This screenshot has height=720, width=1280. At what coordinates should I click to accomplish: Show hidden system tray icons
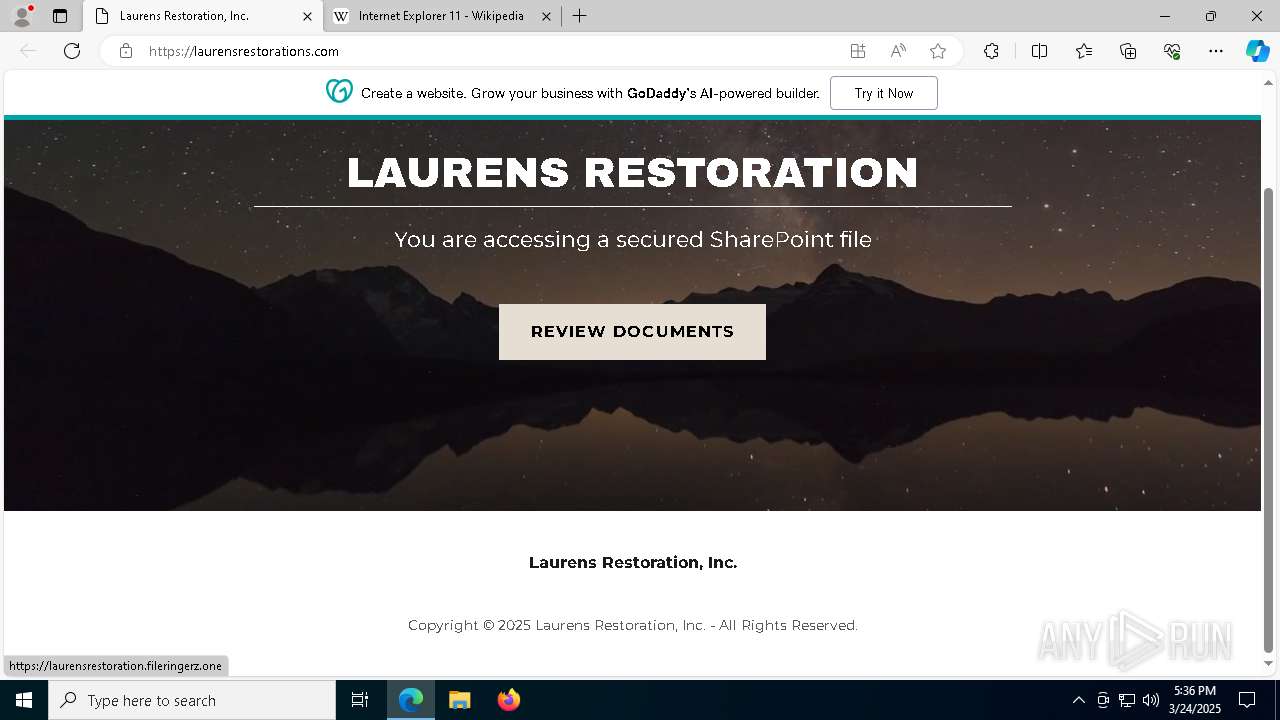(1078, 700)
